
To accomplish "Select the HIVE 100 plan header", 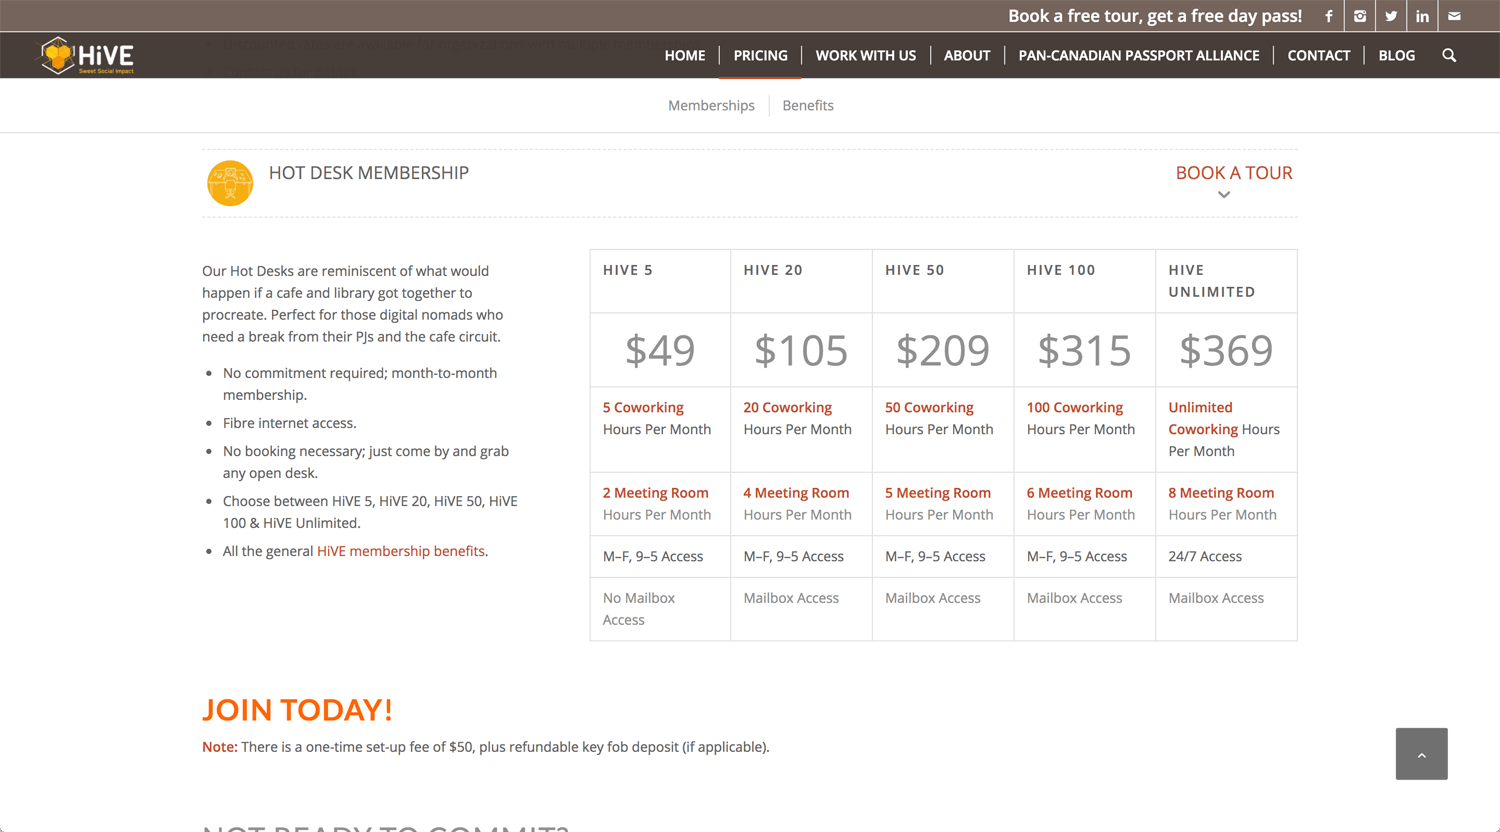I will point(1085,281).
